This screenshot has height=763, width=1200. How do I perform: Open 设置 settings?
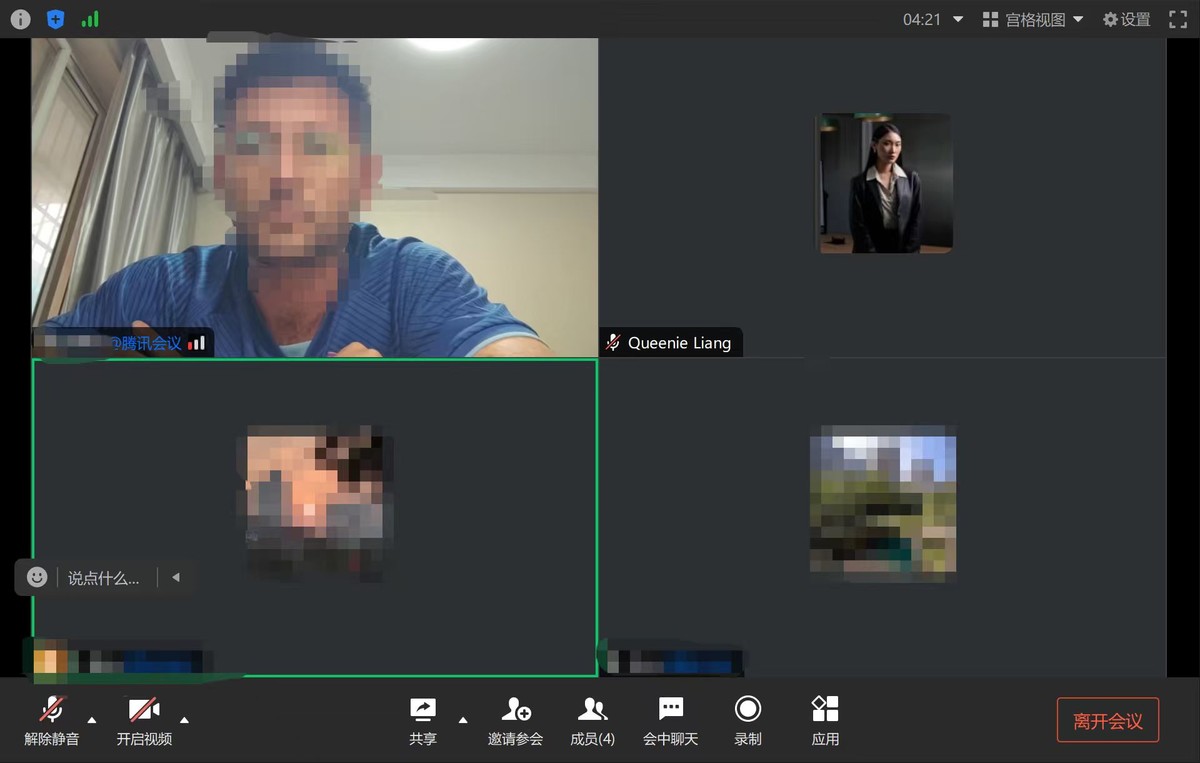[1126, 19]
